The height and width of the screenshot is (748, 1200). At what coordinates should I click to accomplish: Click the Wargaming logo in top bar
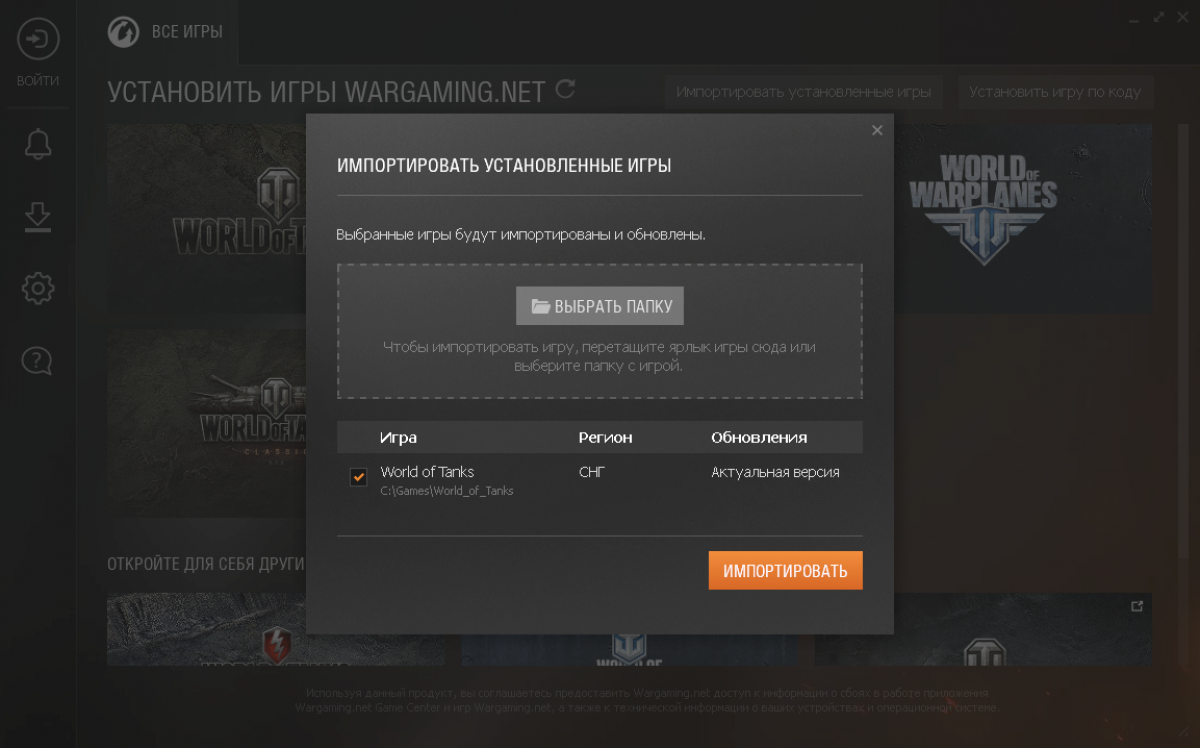coord(123,32)
